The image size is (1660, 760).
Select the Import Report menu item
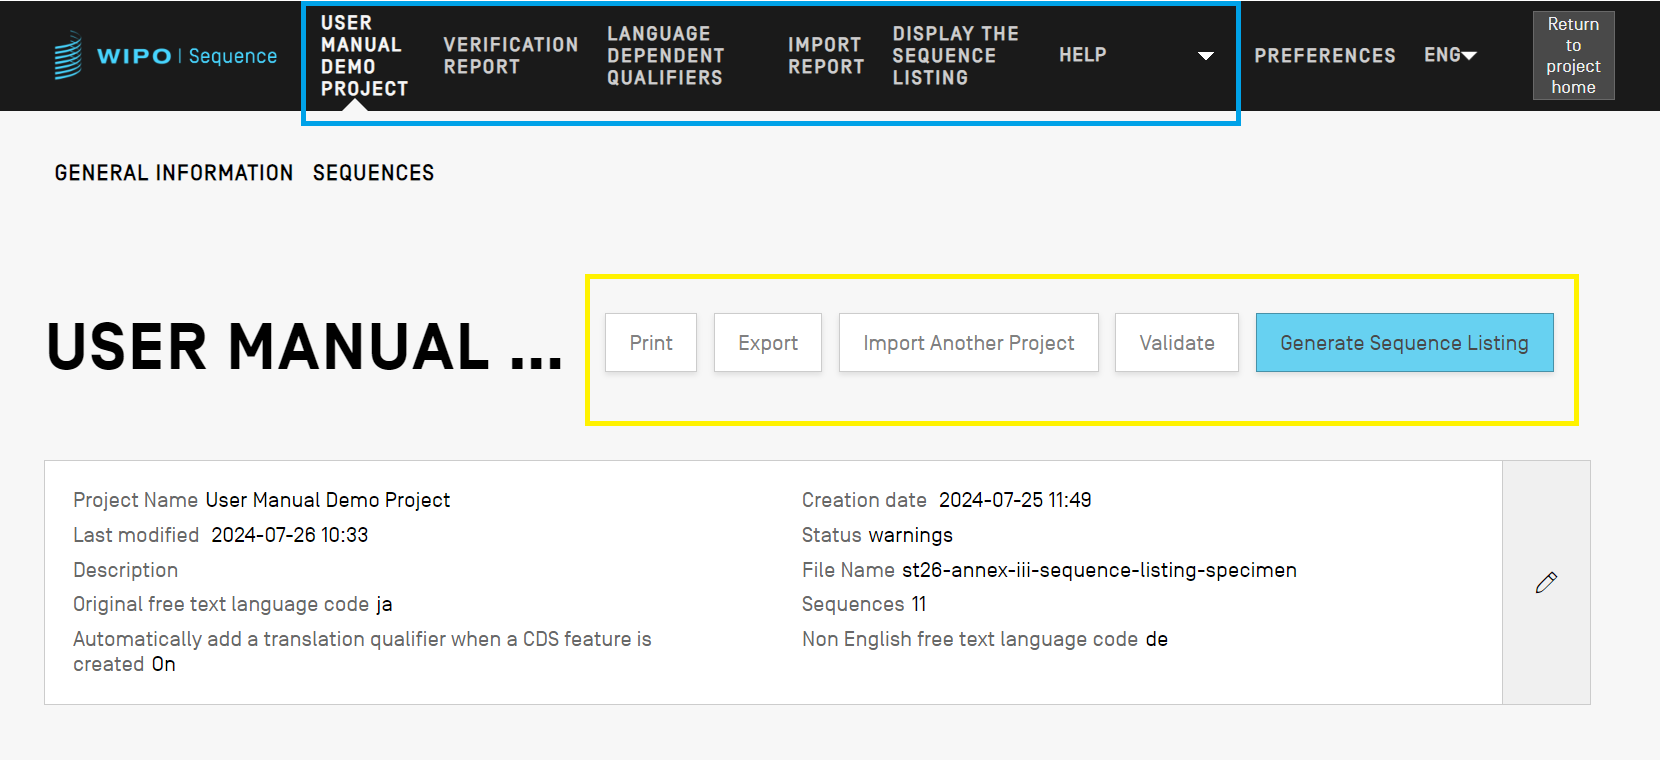[825, 56]
